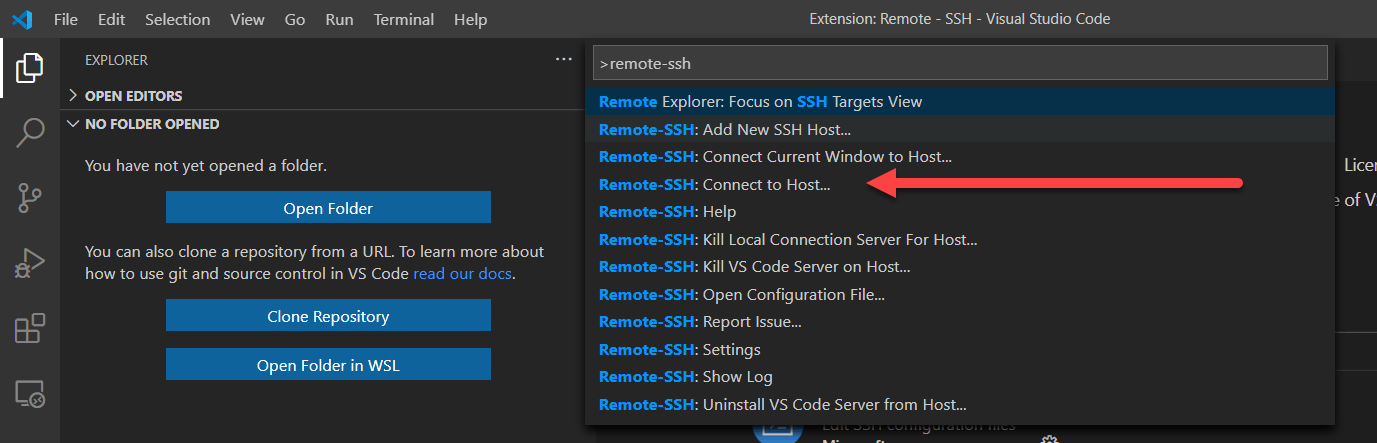
Task: Open the Explorer view in activity bar
Action: (30, 68)
